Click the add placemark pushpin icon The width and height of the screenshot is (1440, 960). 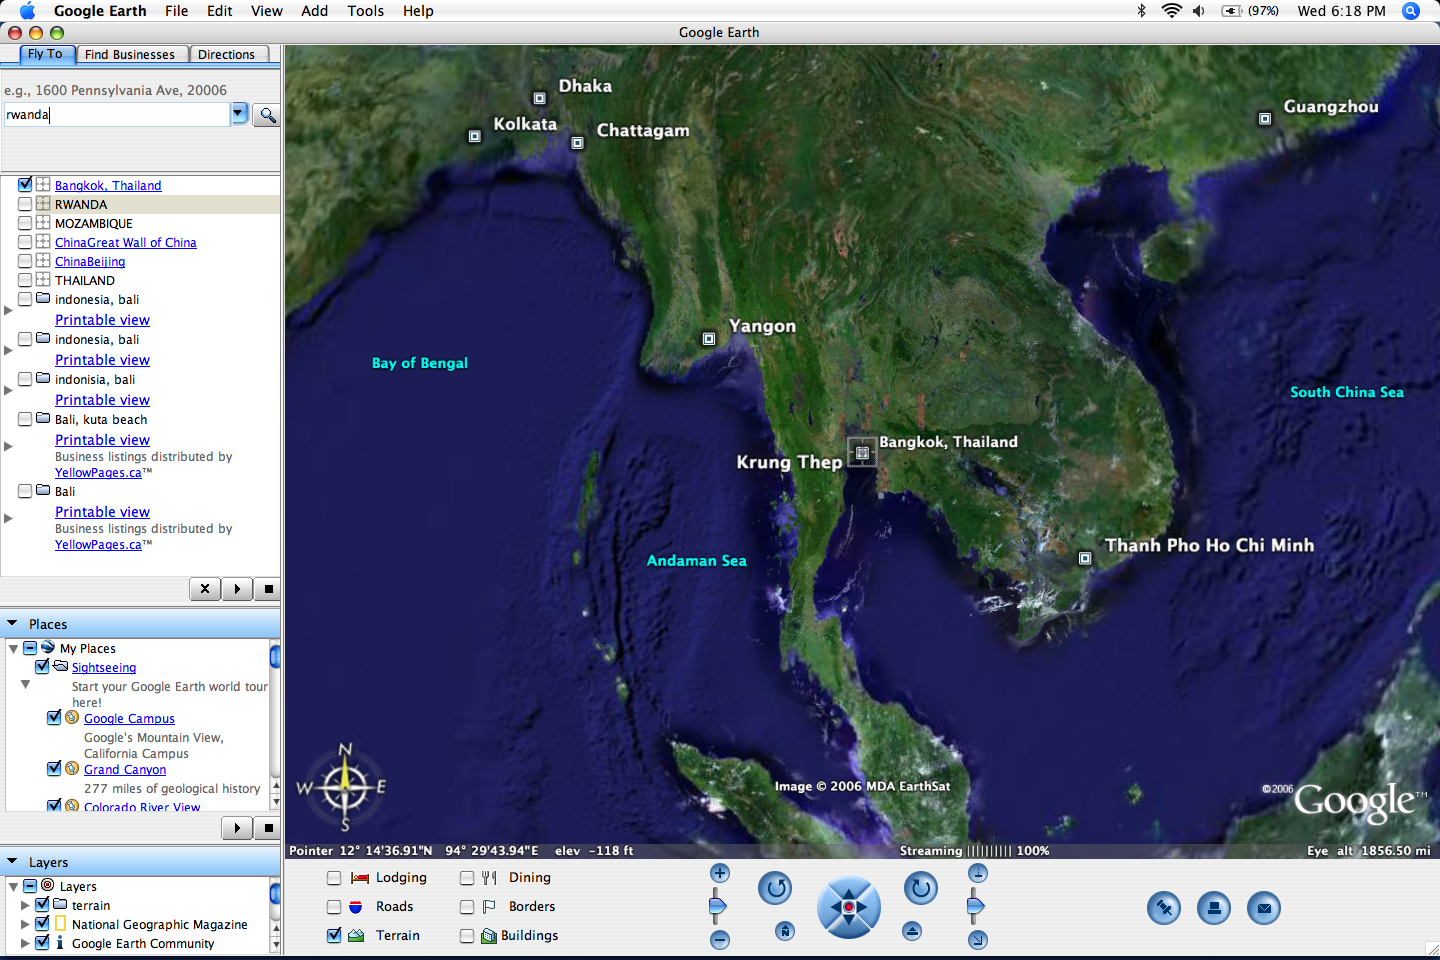tap(1163, 908)
